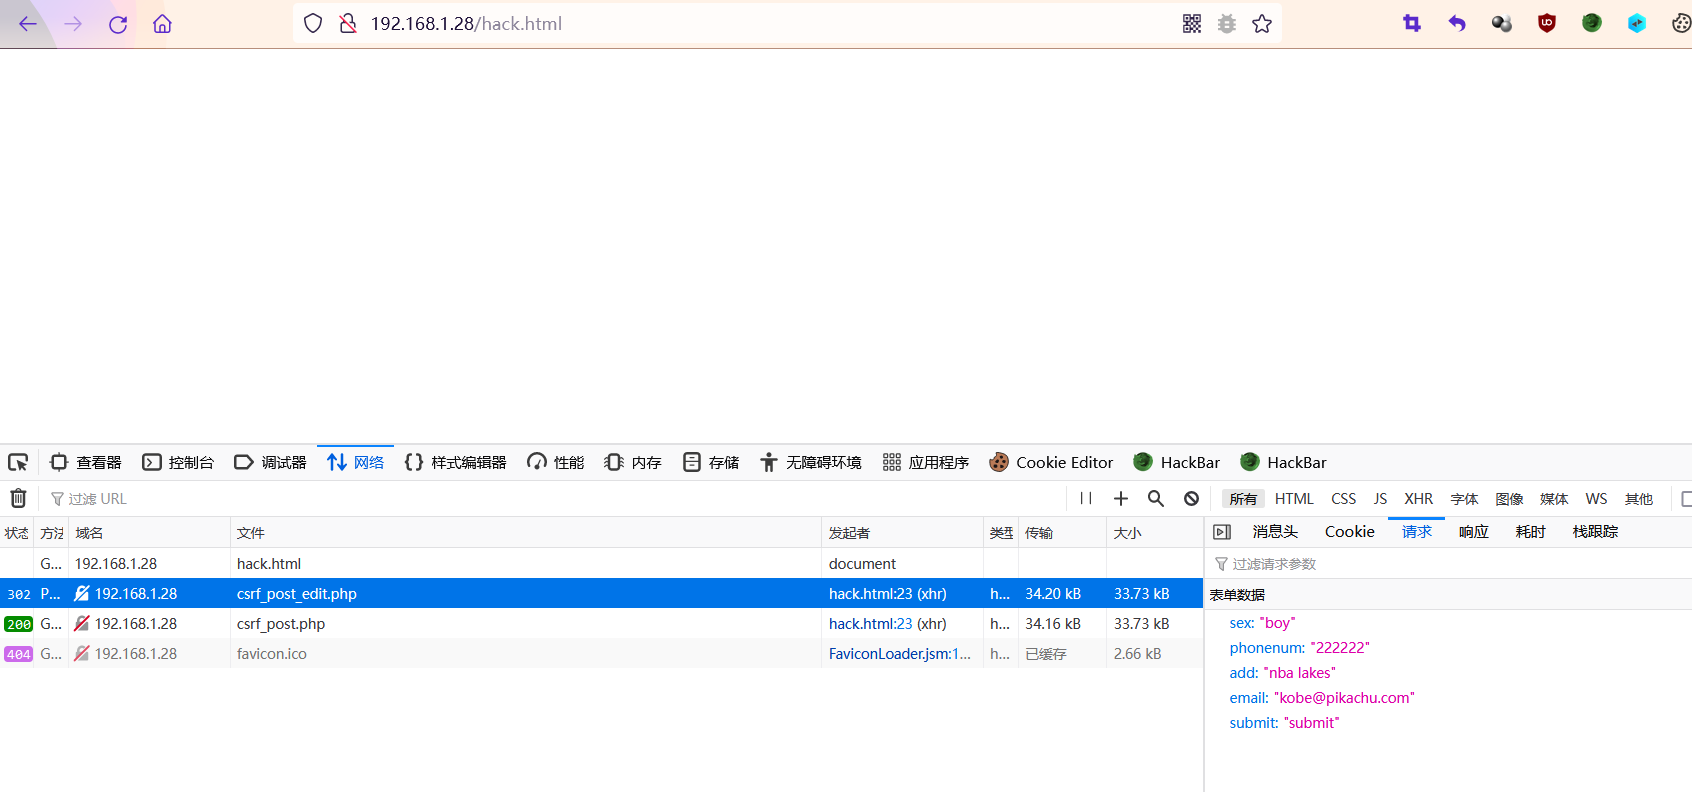Show the Cookie details tab

point(1350,532)
